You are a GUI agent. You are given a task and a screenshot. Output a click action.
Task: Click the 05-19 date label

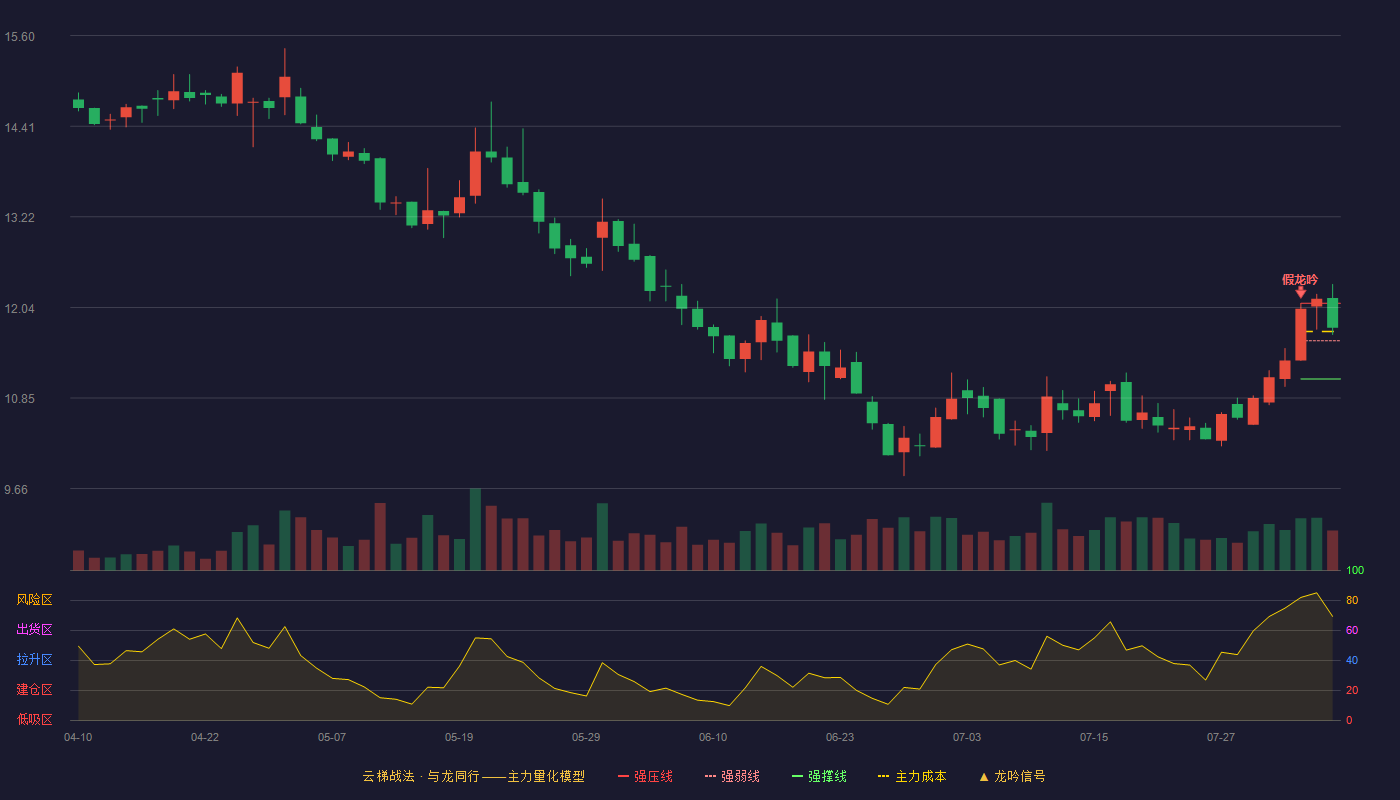tap(459, 737)
